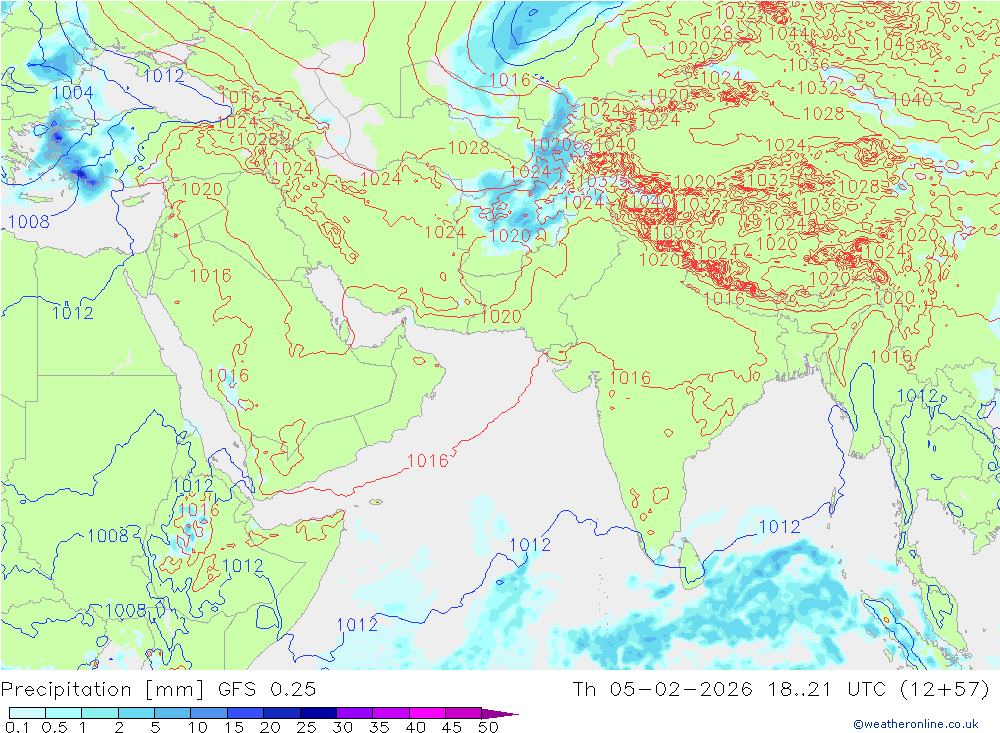This screenshot has width=1000, height=733.
Task: Click the red '1016' label over central India
Action: click(631, 378)
